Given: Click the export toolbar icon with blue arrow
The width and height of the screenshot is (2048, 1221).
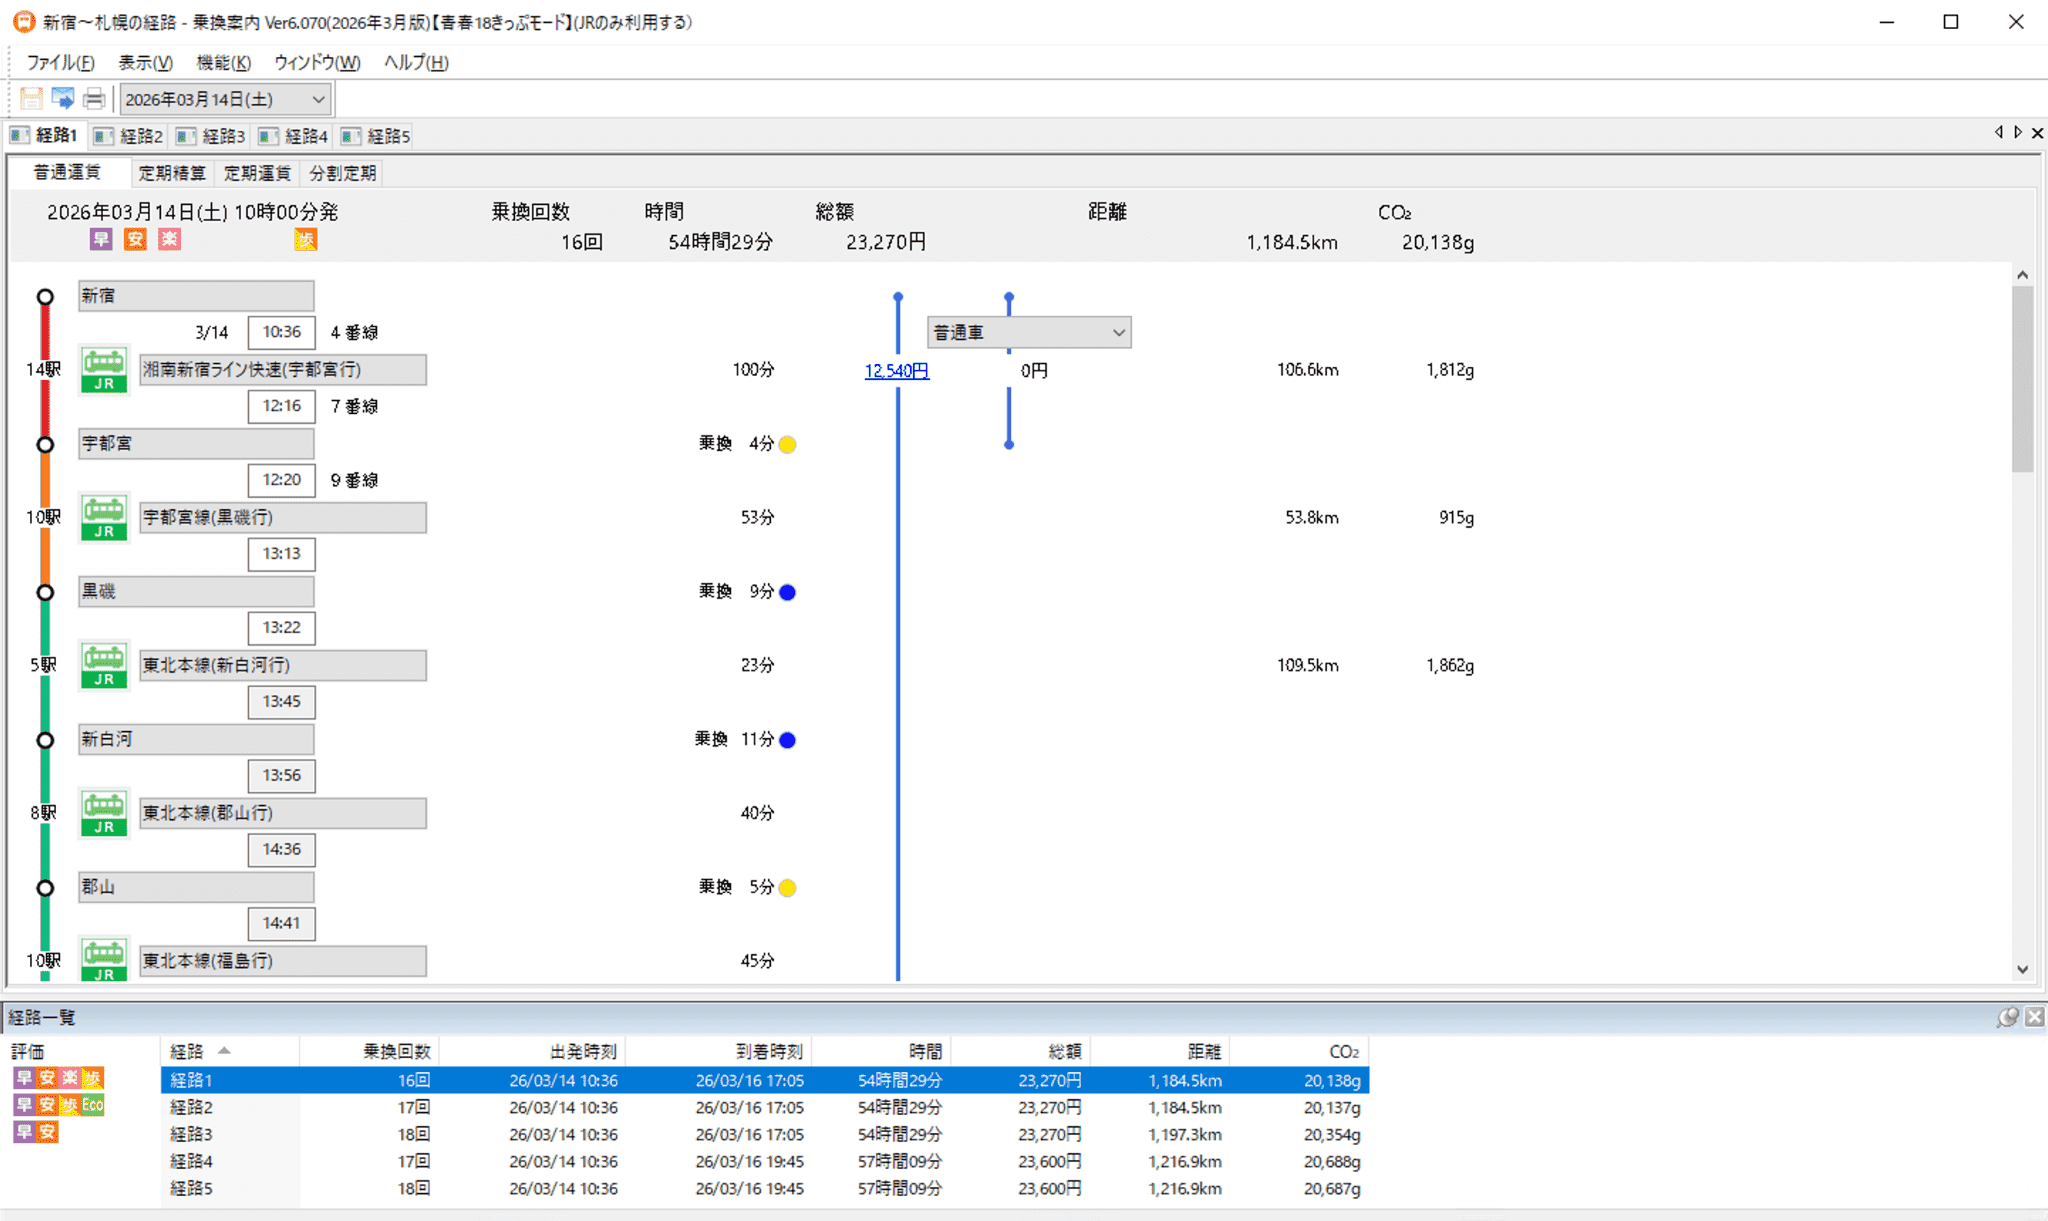Looking at the screenshot, I should point(63,99).
